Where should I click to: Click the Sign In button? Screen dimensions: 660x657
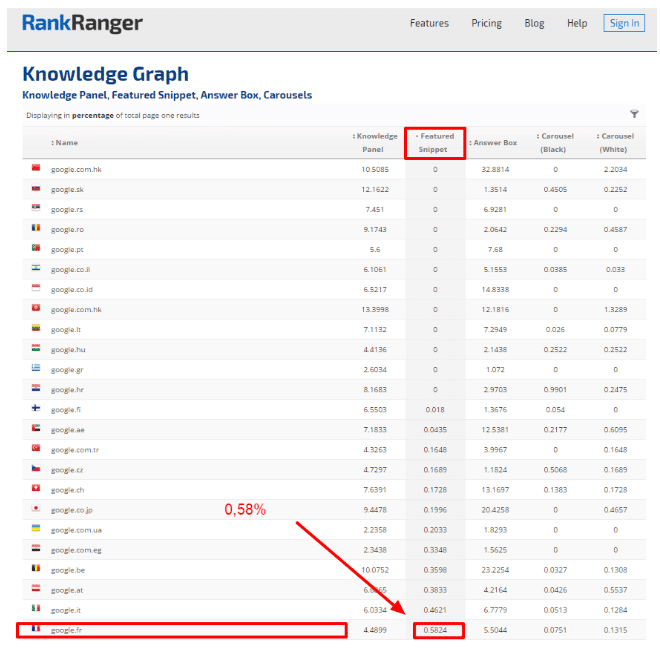(624, 23)
